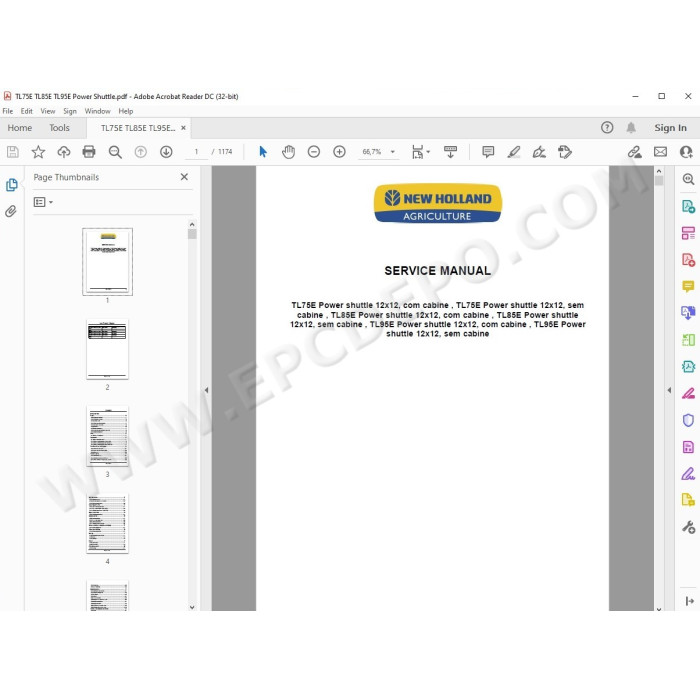Screen dimensions: 700x700
Task: Activate the Hand pan tool
Action: (288, 152)
